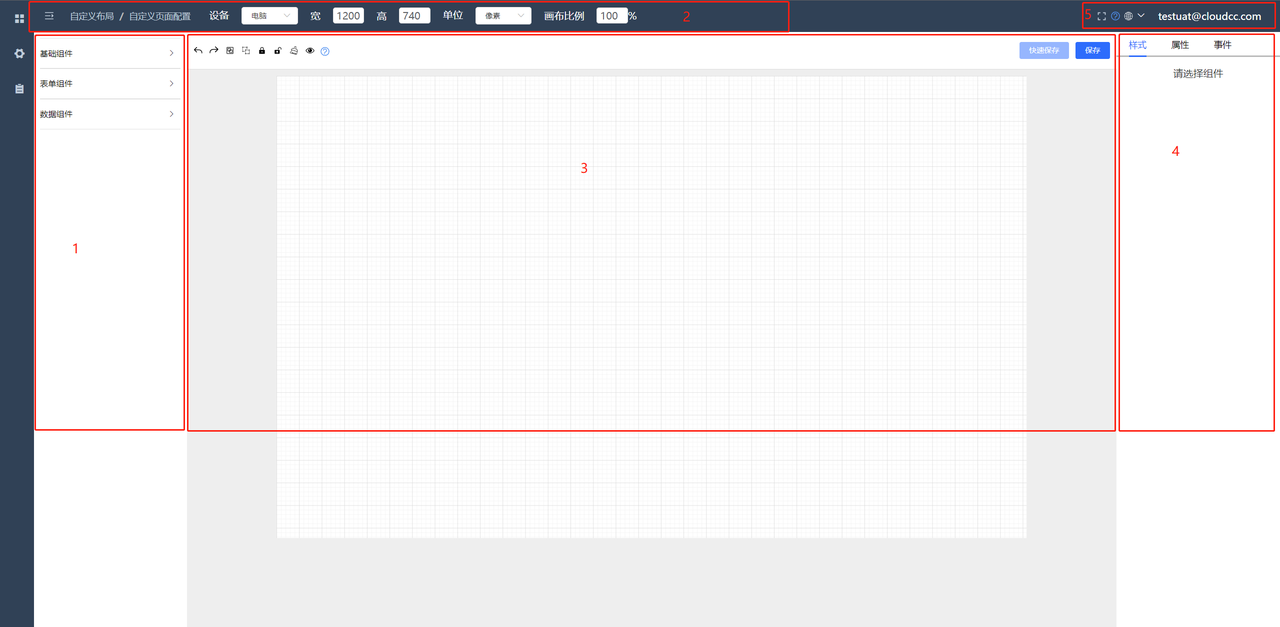This screenshot has width=1280, height=627.
Task: Open the 设备 device dropdown
Action: [269, 16]
